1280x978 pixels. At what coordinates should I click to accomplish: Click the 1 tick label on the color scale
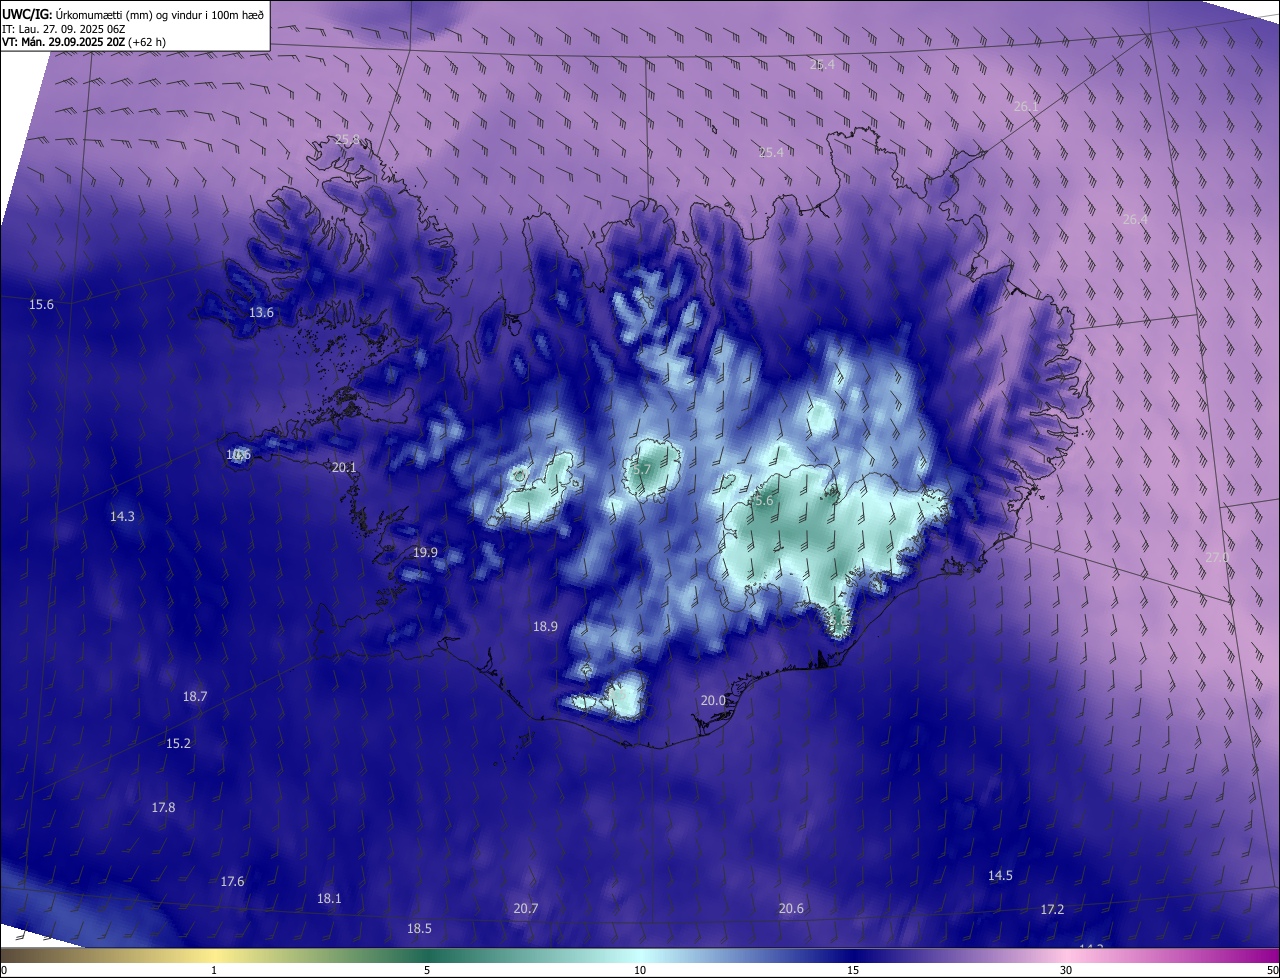[214, 970]
